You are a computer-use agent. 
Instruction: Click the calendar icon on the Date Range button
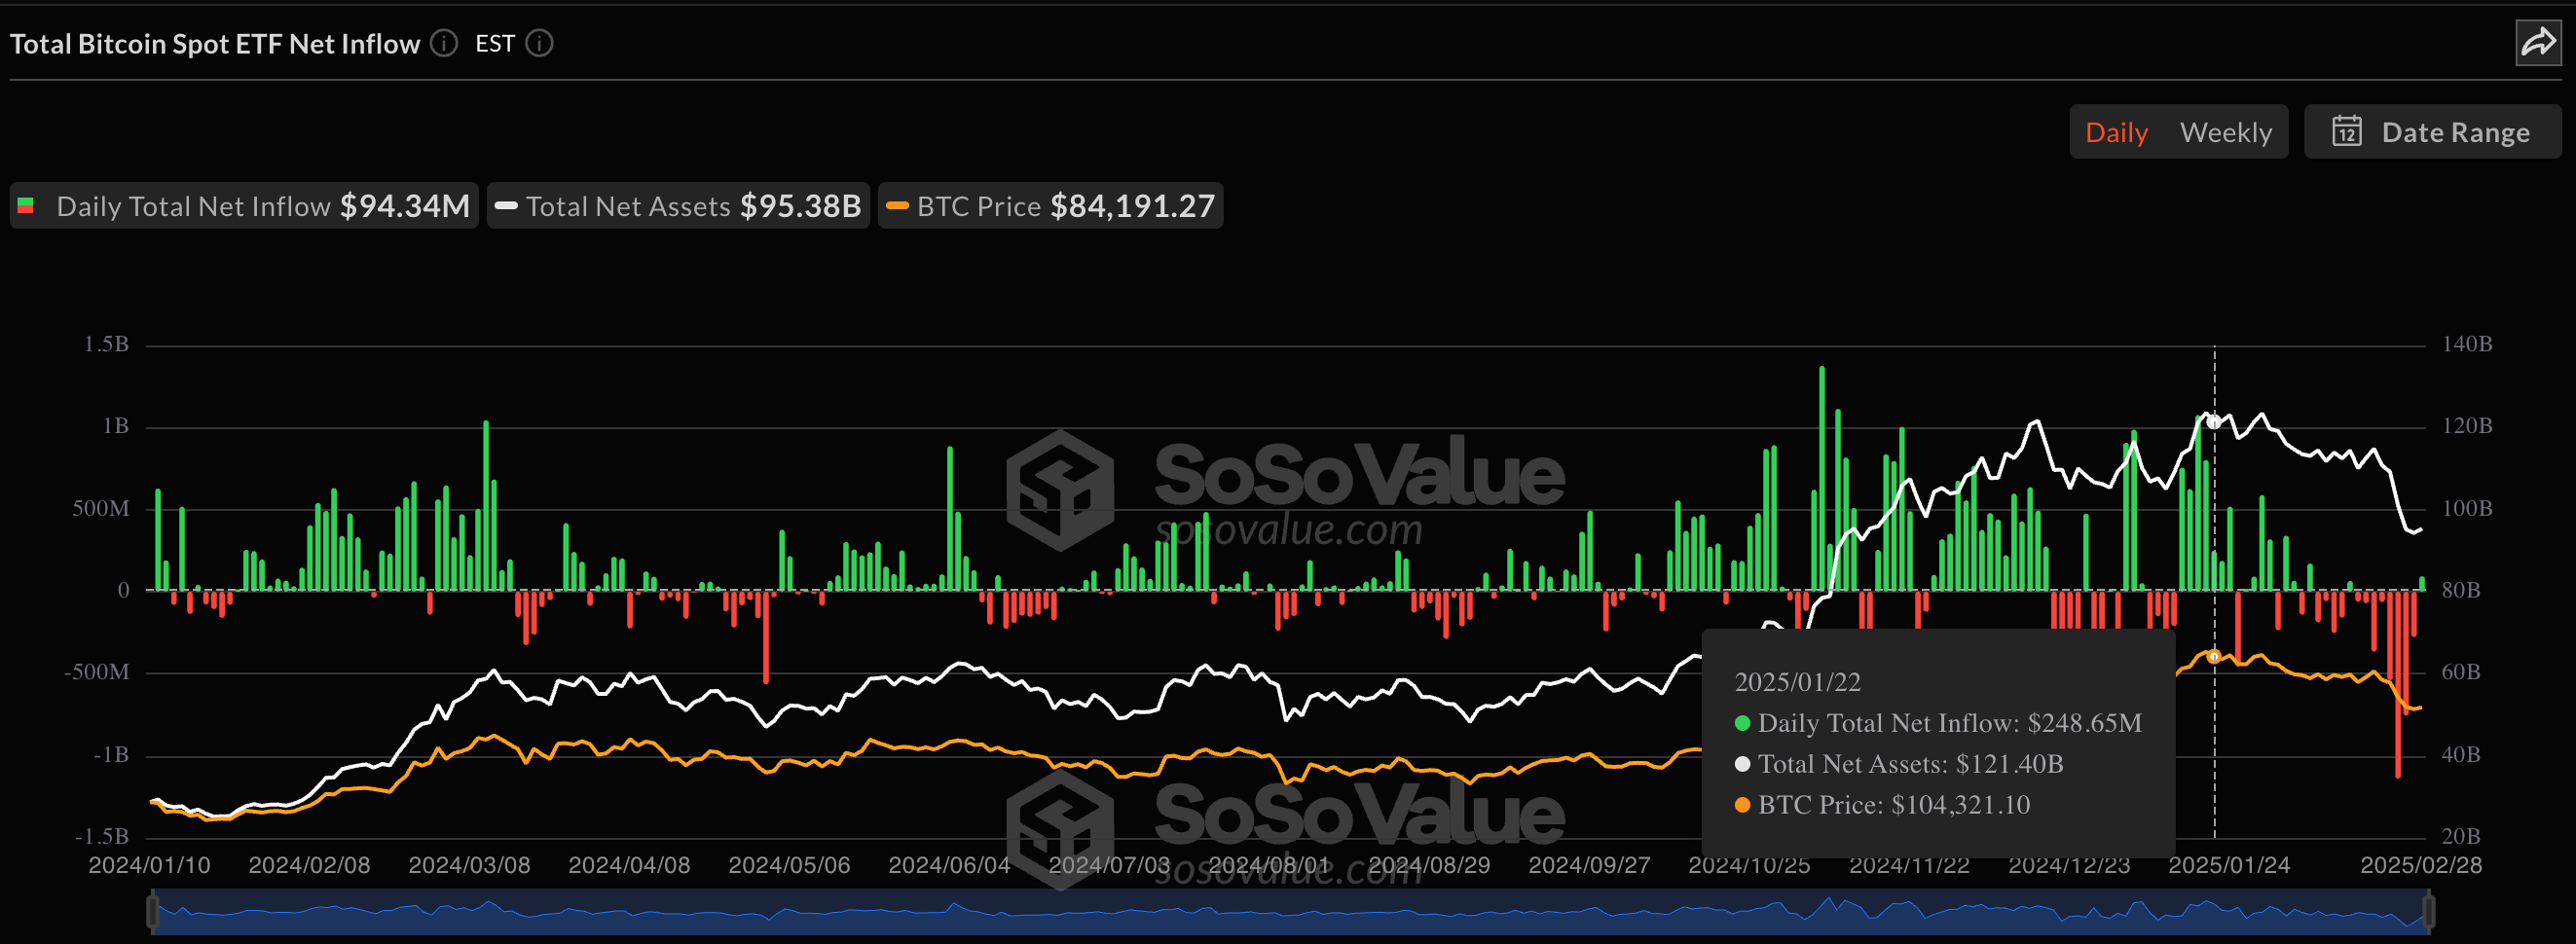[x=2347, y=131]
